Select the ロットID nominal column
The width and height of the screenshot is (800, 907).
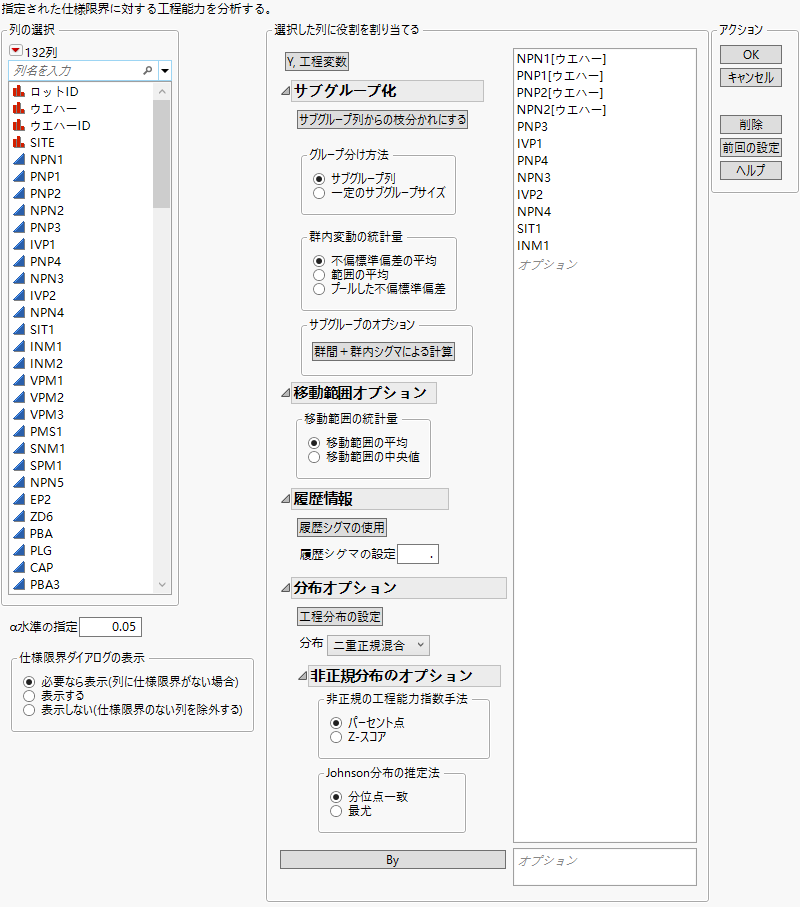tap(54, 91)
